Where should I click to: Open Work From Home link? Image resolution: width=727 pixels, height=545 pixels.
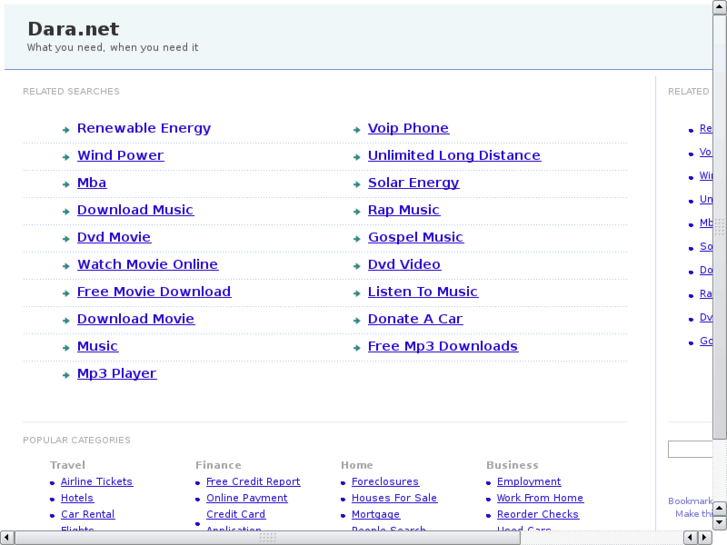(540, 498)
